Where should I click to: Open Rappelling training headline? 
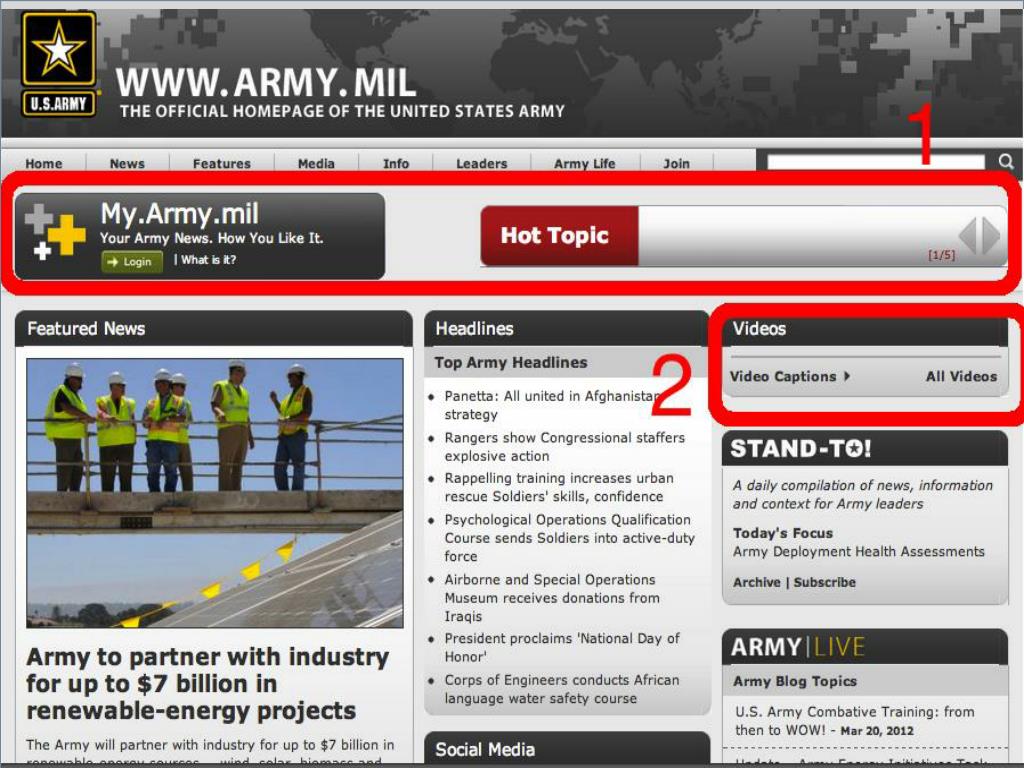point(559,487)
